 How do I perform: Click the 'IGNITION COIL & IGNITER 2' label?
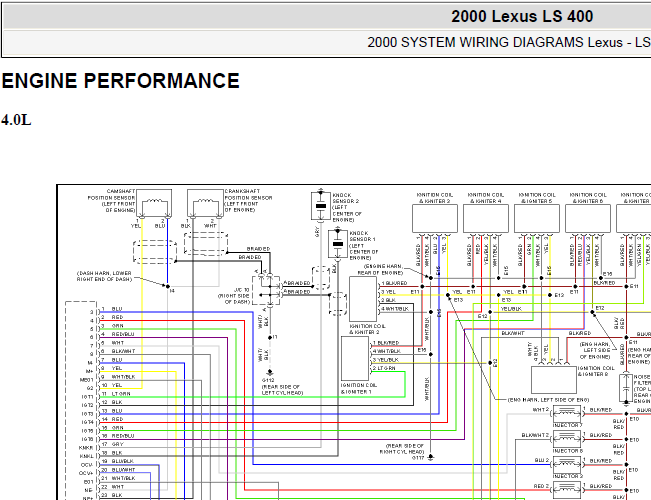click(367, 329)
